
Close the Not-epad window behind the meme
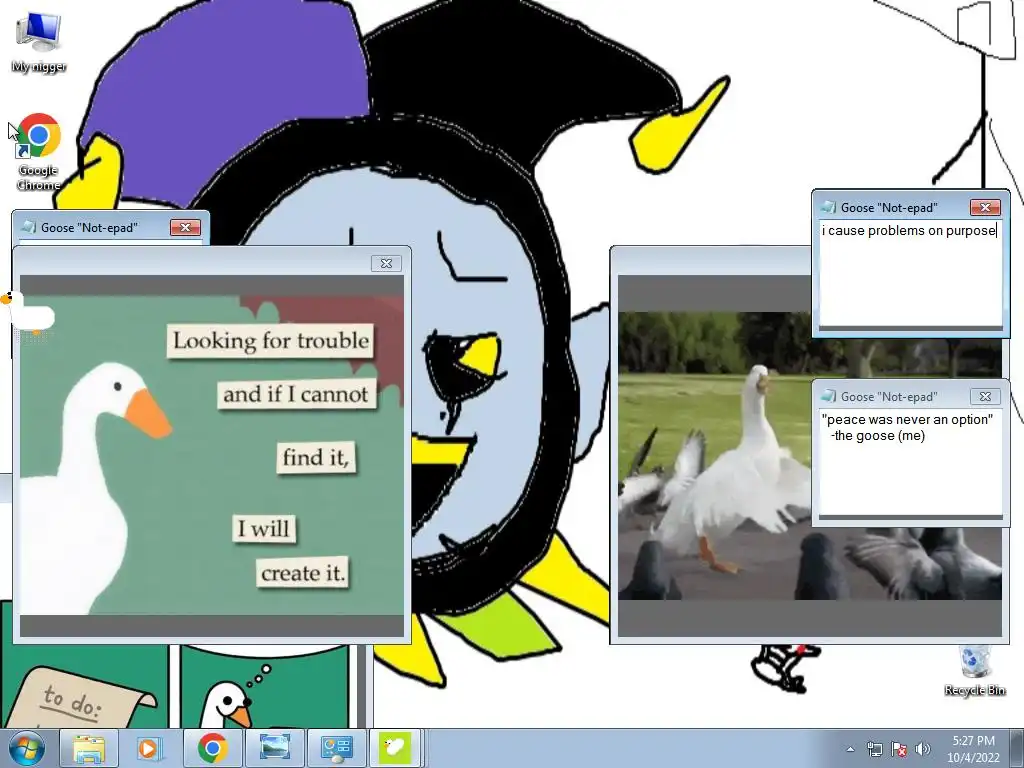tap(185, 227)
